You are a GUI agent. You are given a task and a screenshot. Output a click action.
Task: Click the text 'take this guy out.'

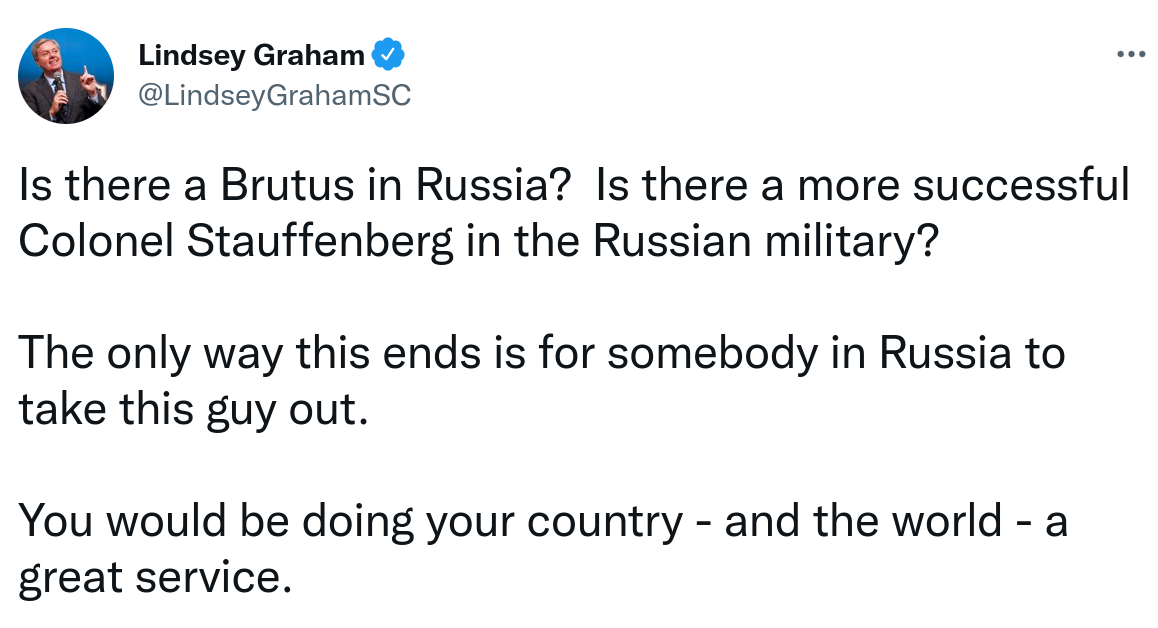click(193, 409)
